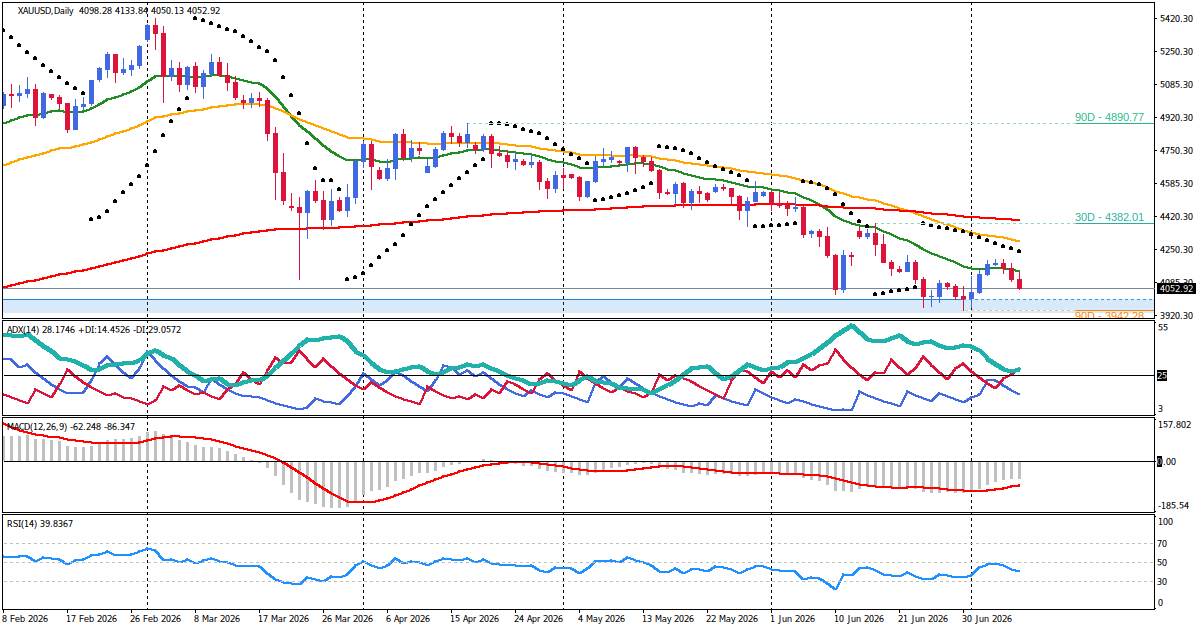Click price axis value 3920.30
1200x630 pixels.
click(1177, 316)
